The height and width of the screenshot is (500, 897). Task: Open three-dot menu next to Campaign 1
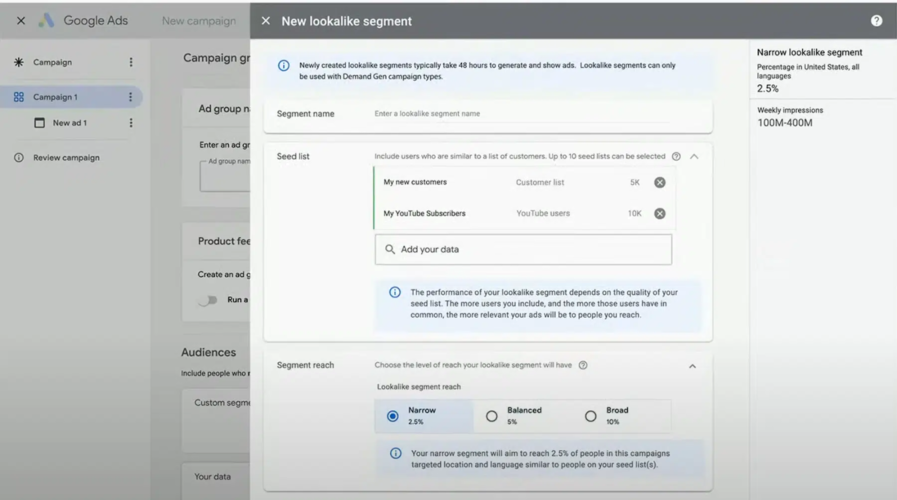[x=131, y=97]
